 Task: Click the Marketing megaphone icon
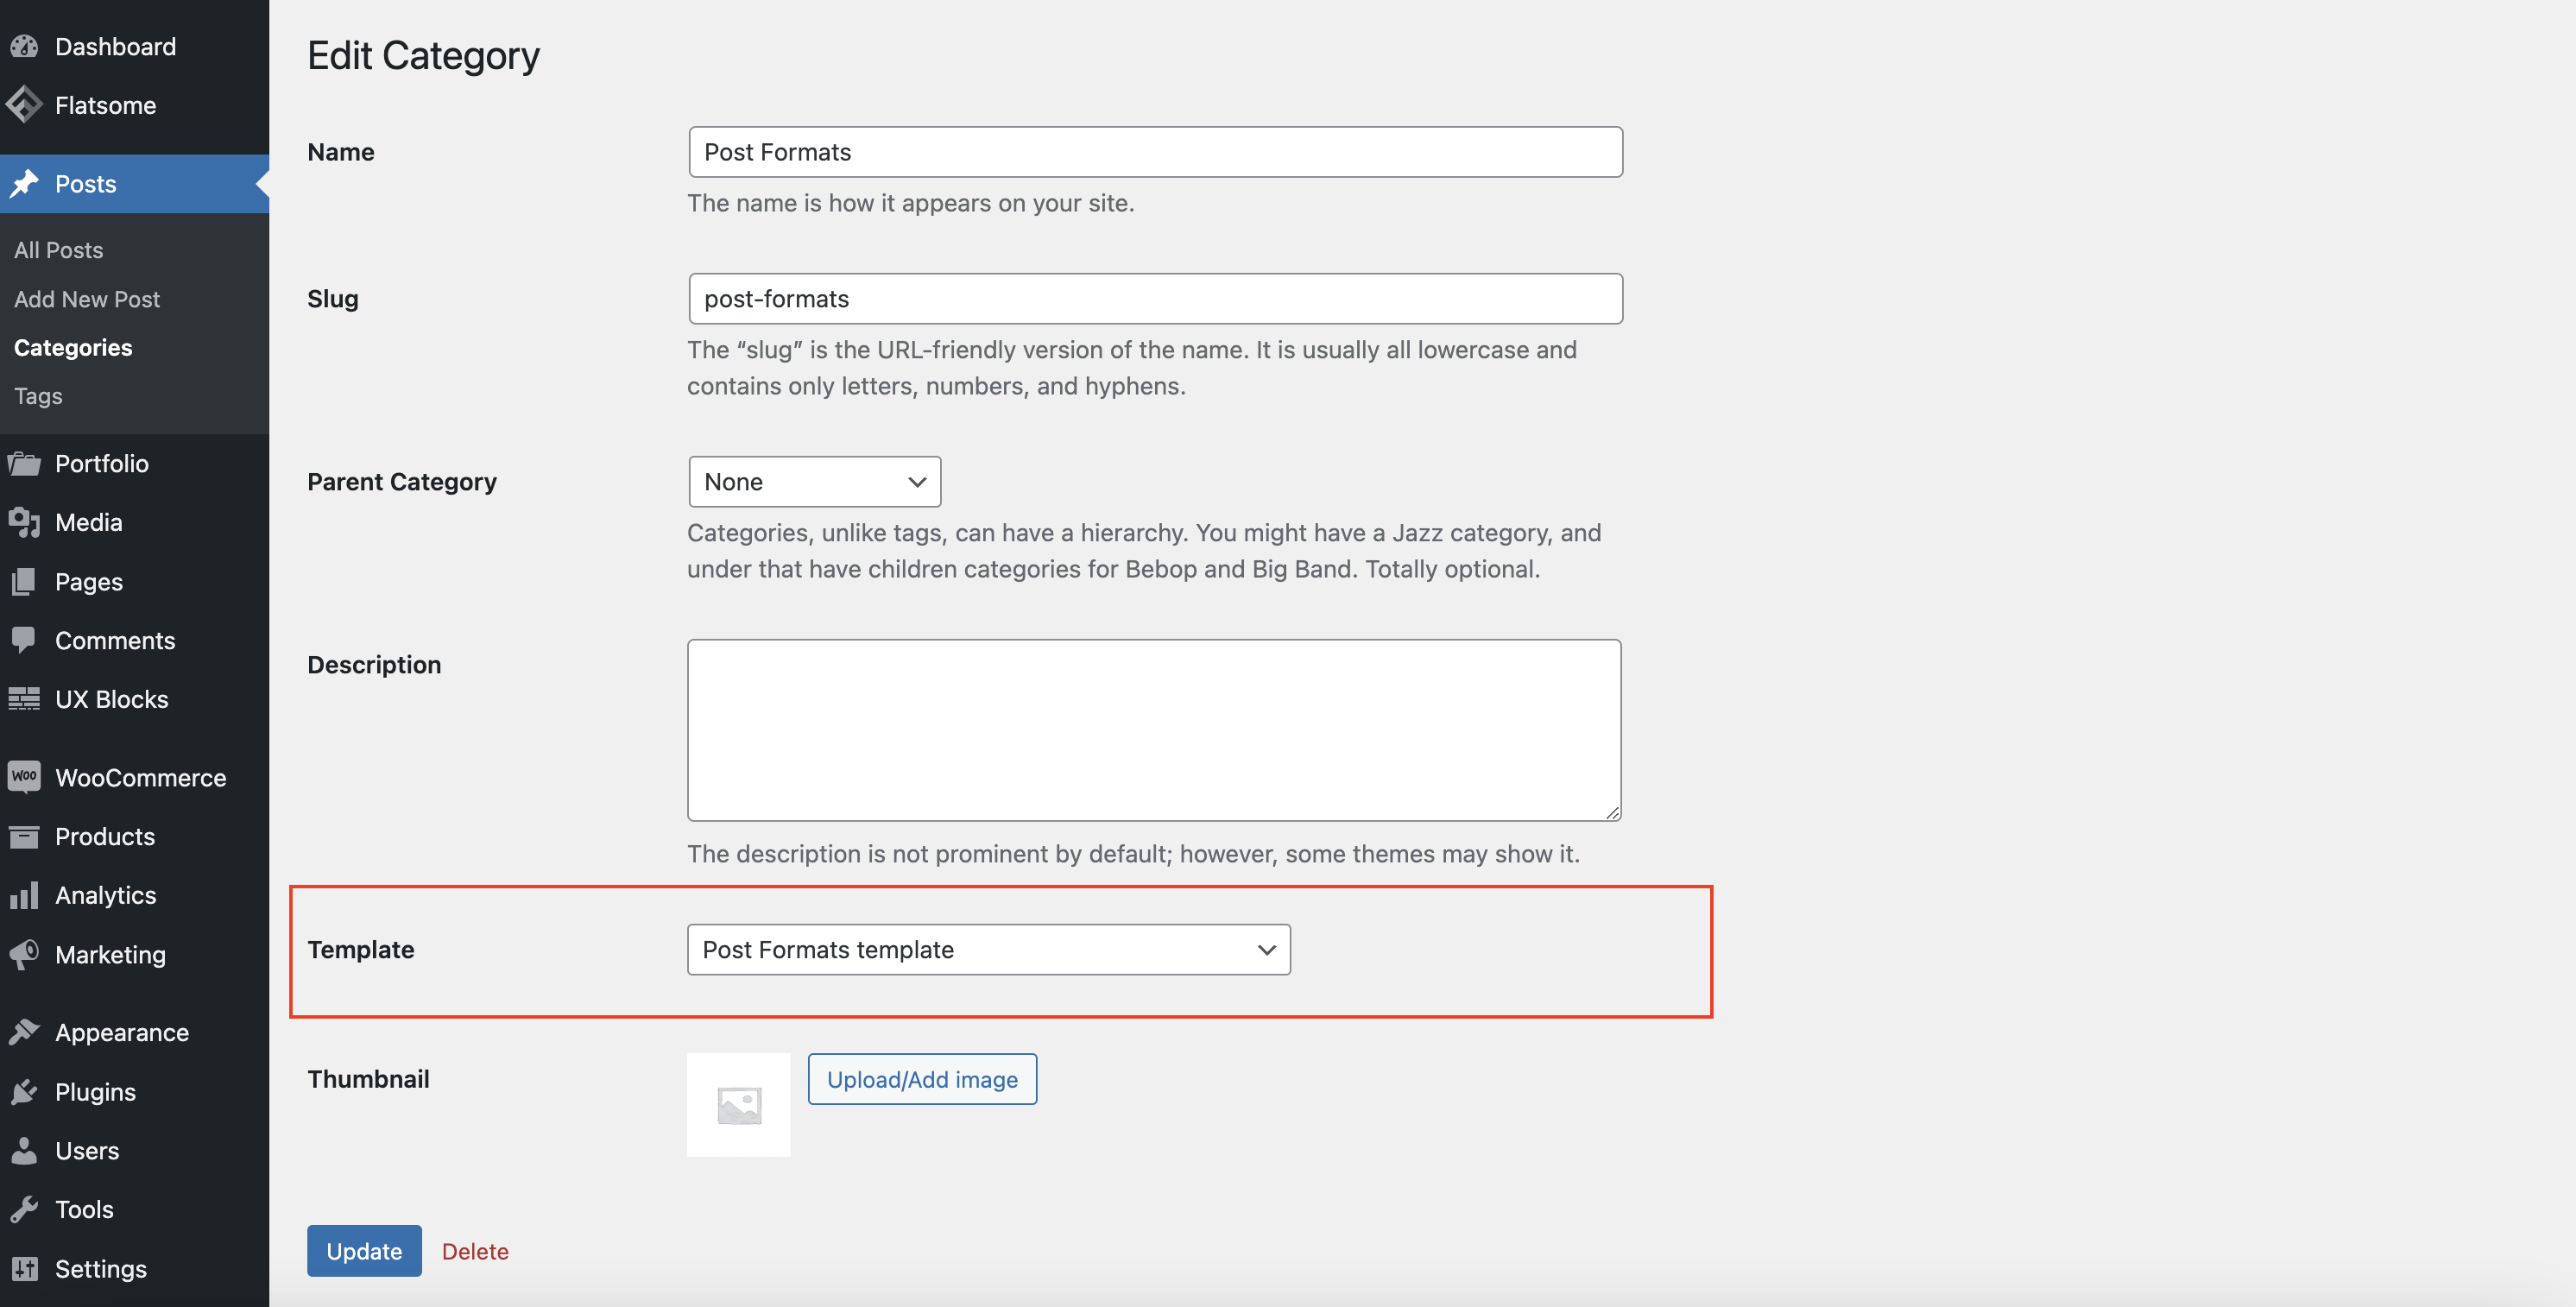click(24, 954)
